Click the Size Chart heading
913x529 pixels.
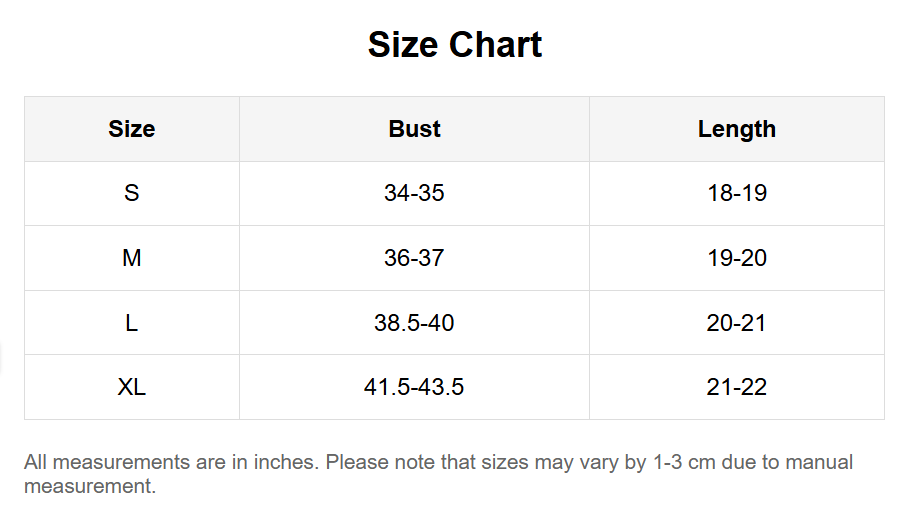(x=455, y=45)
